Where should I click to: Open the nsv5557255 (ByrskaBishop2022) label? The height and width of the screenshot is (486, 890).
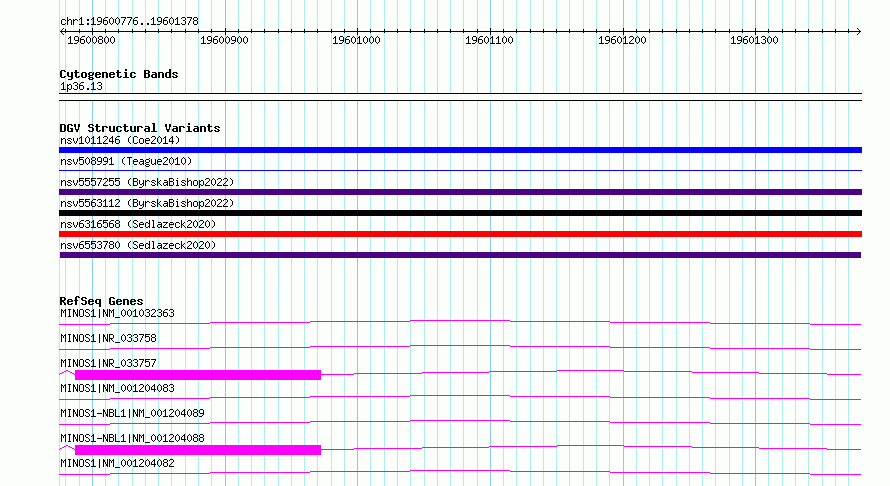pyautogui.click(x=147, y=182)
